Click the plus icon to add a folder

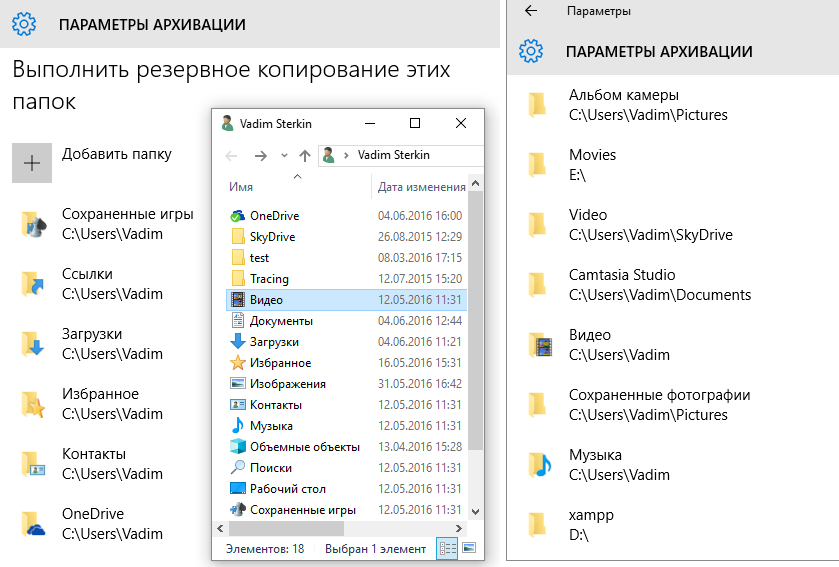[x=32, y=163]
